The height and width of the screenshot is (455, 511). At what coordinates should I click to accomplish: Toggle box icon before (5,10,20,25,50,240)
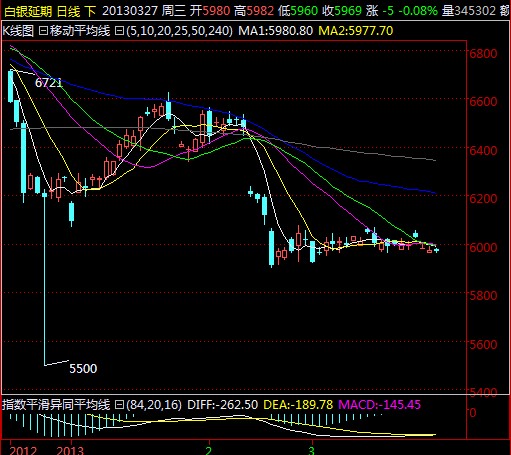click(119, 31)
